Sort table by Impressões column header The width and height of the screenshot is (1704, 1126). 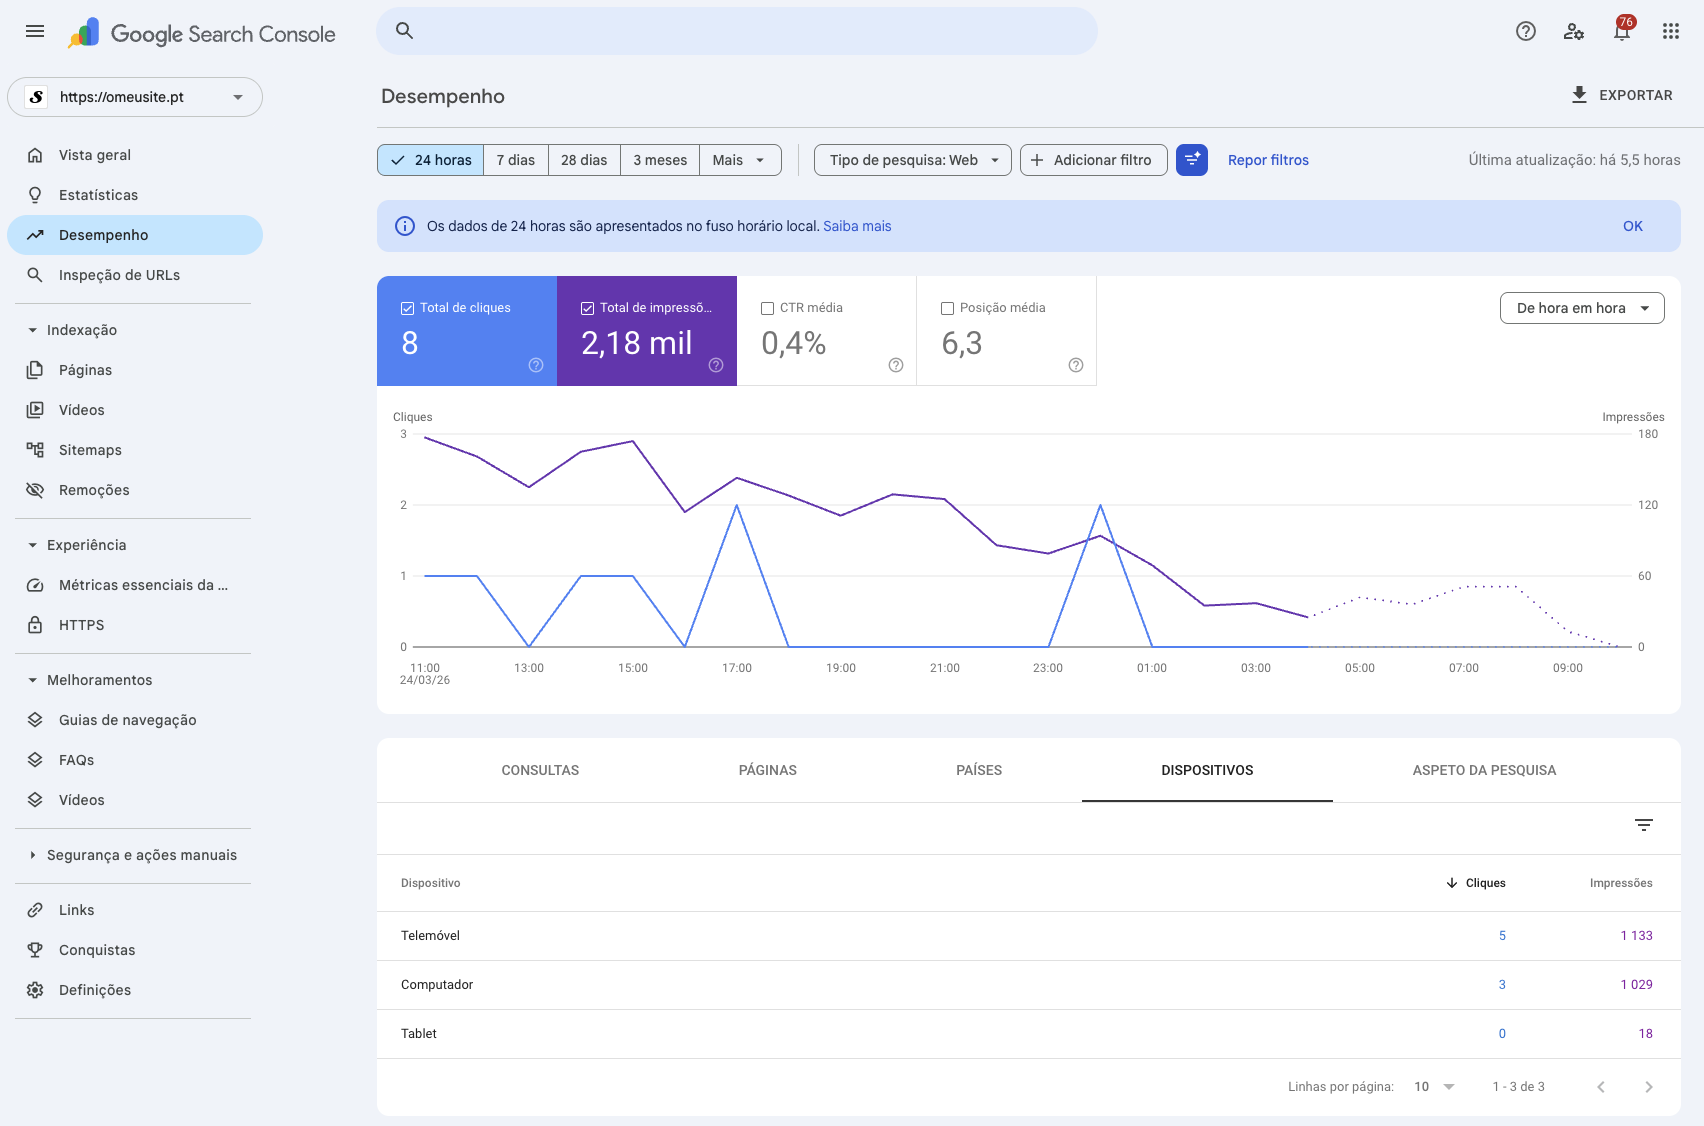1621,883
